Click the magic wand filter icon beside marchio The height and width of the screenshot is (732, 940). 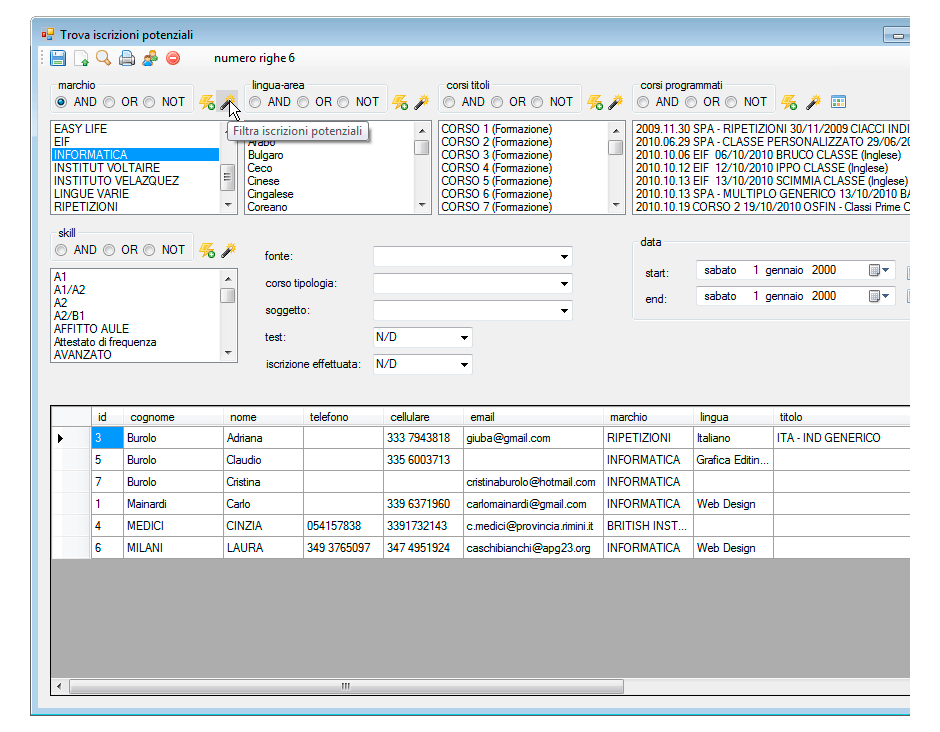click(227, 103)
